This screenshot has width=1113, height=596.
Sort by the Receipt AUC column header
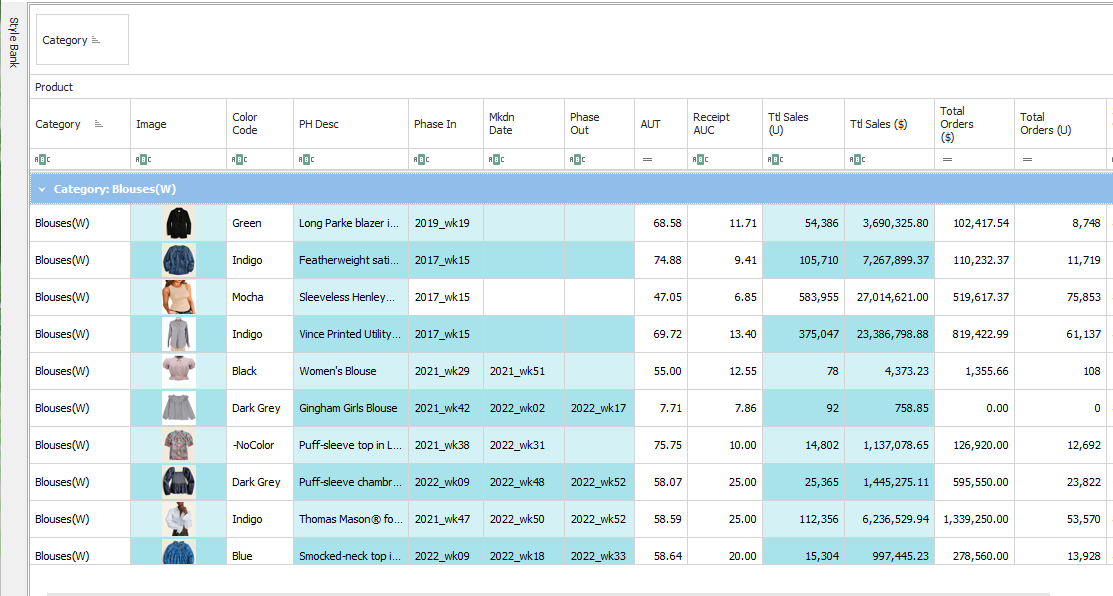point(711,124)
